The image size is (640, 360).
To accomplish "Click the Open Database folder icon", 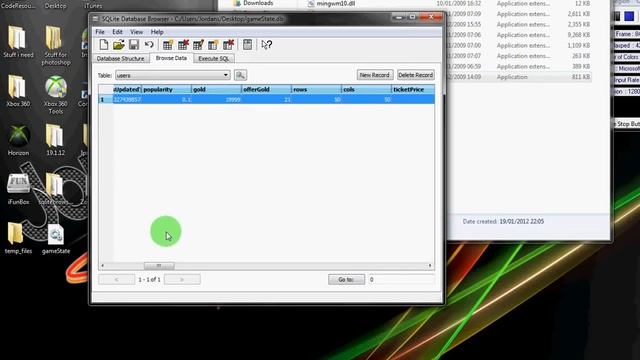I will click(x=119, y=44).
